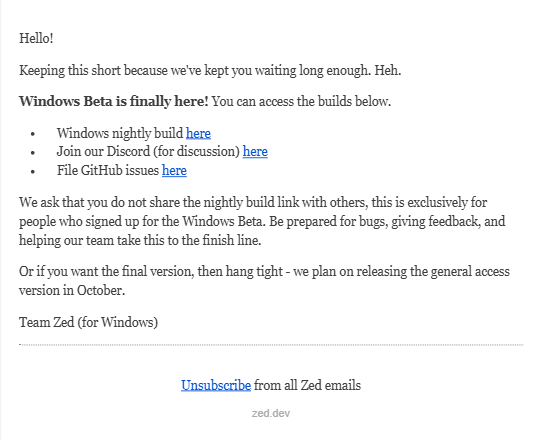This screenshot has width=539, height=440.
Task: Click the 'You can access the builds below' sentence
Action: tap(301, 101)
